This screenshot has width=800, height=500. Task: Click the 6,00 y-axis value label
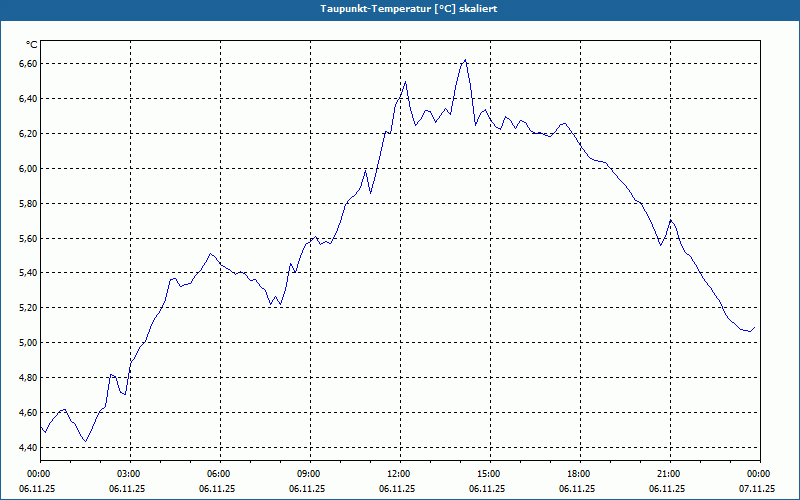point(28,168)
